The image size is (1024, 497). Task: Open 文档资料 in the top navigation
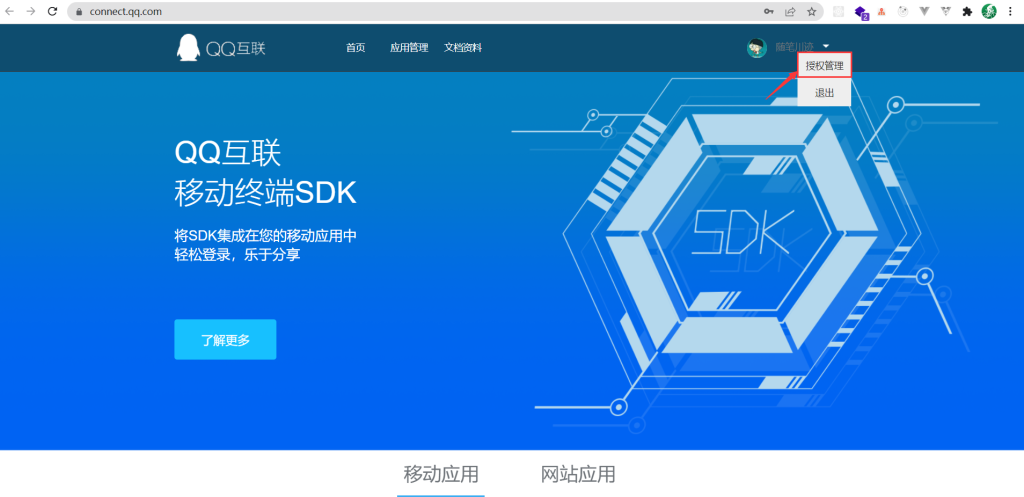coord(463,48)
